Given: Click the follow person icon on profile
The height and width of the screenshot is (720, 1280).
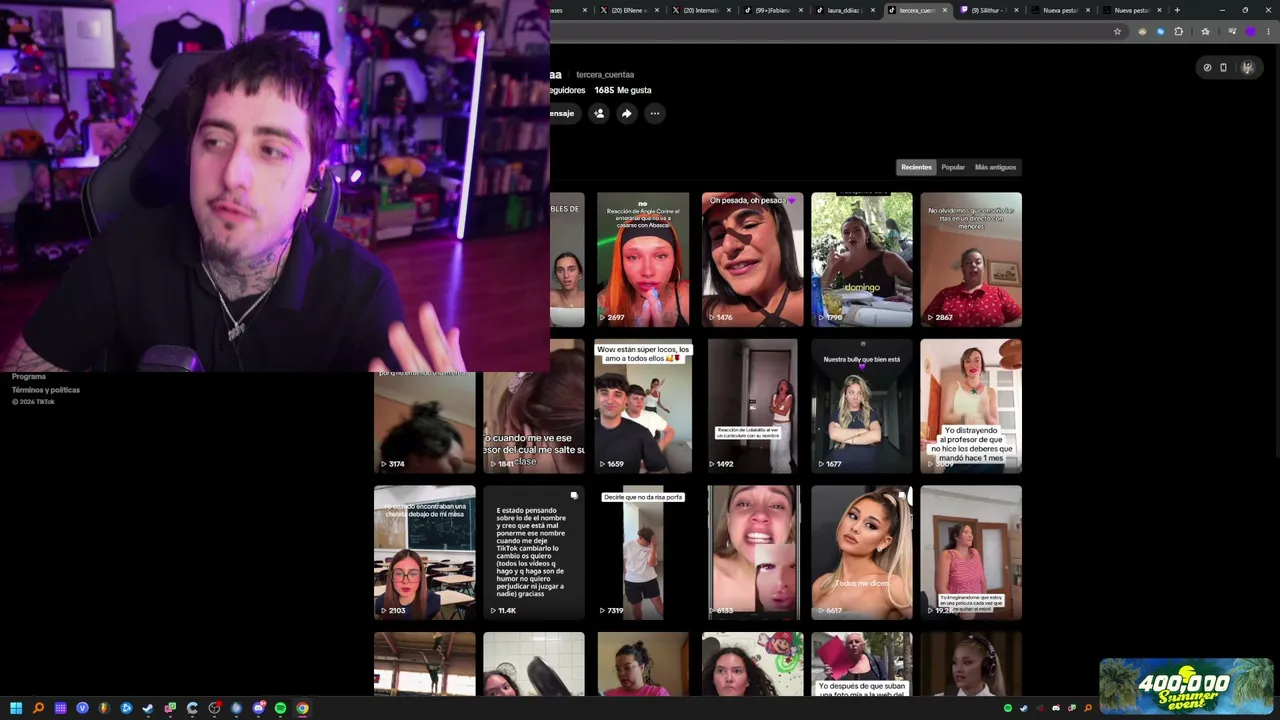Looking at the screenshot, I should [599, 113].
